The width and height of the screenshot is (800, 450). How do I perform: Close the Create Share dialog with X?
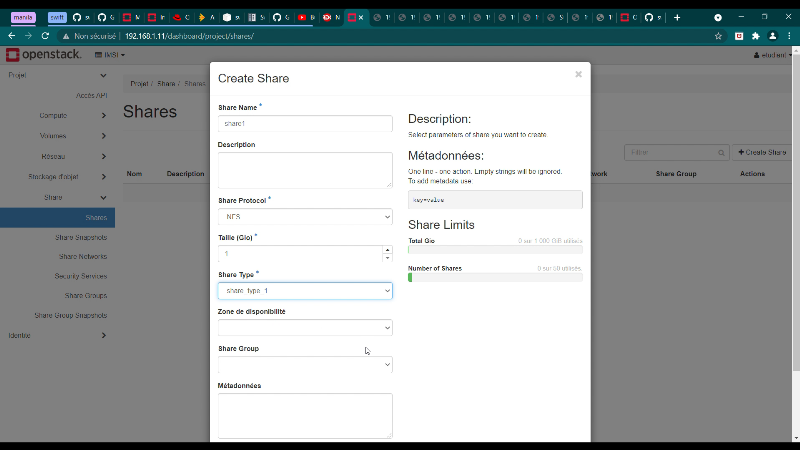(x=578, y=74)
